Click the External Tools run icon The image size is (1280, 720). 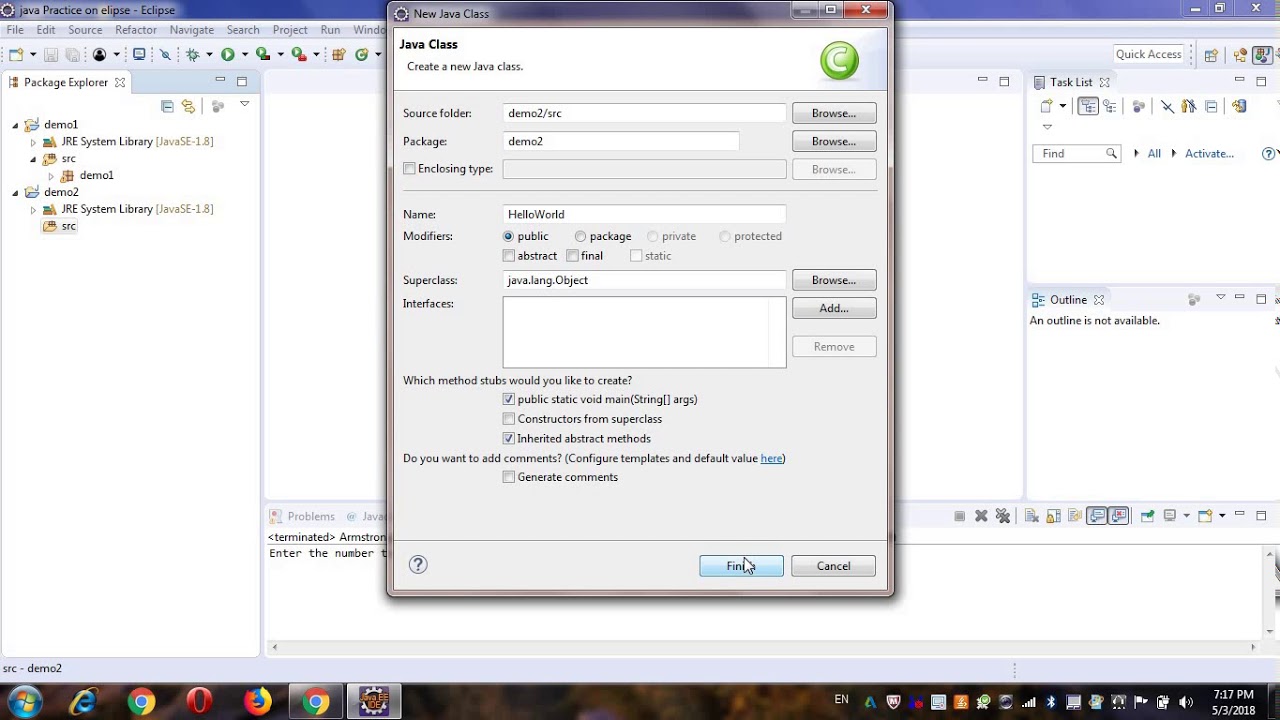298,54
